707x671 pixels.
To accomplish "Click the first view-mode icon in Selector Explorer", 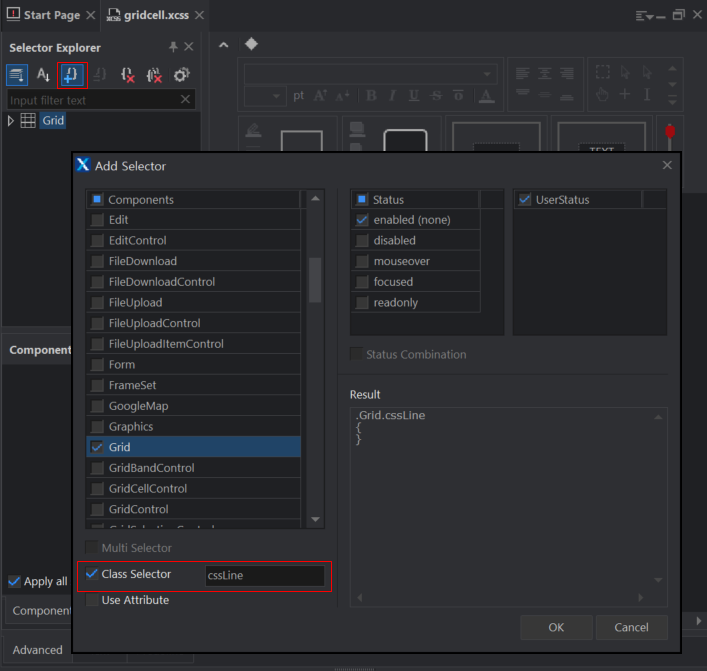I will tap(17, 74).
